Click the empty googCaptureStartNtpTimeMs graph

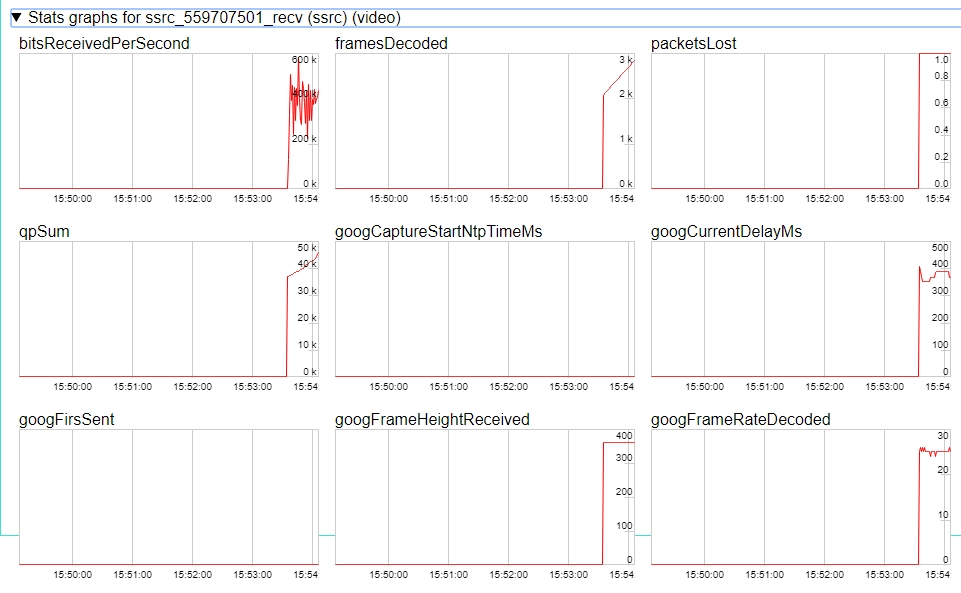click(x=484, y=309)
